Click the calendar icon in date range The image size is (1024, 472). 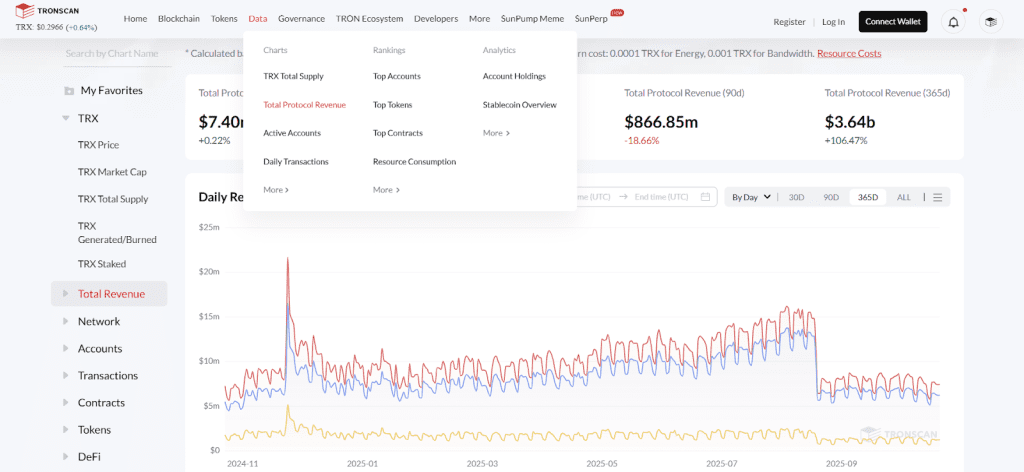coord(706,197)
